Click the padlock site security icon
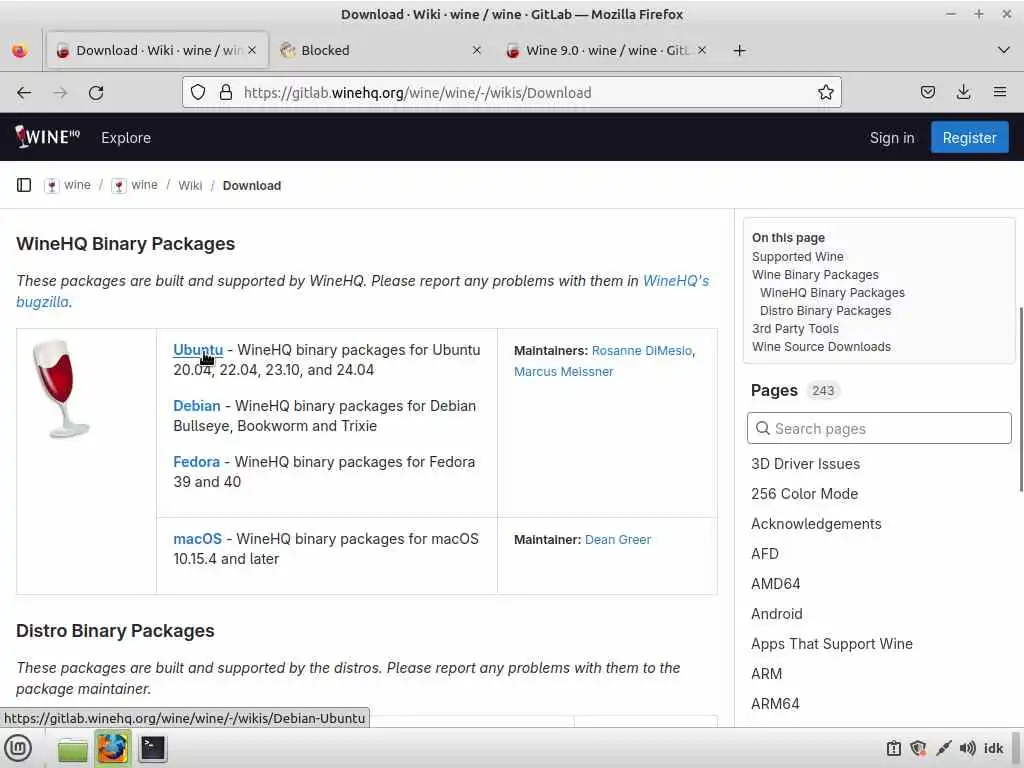Screen dimensions: 1024x768 [226, 93]
